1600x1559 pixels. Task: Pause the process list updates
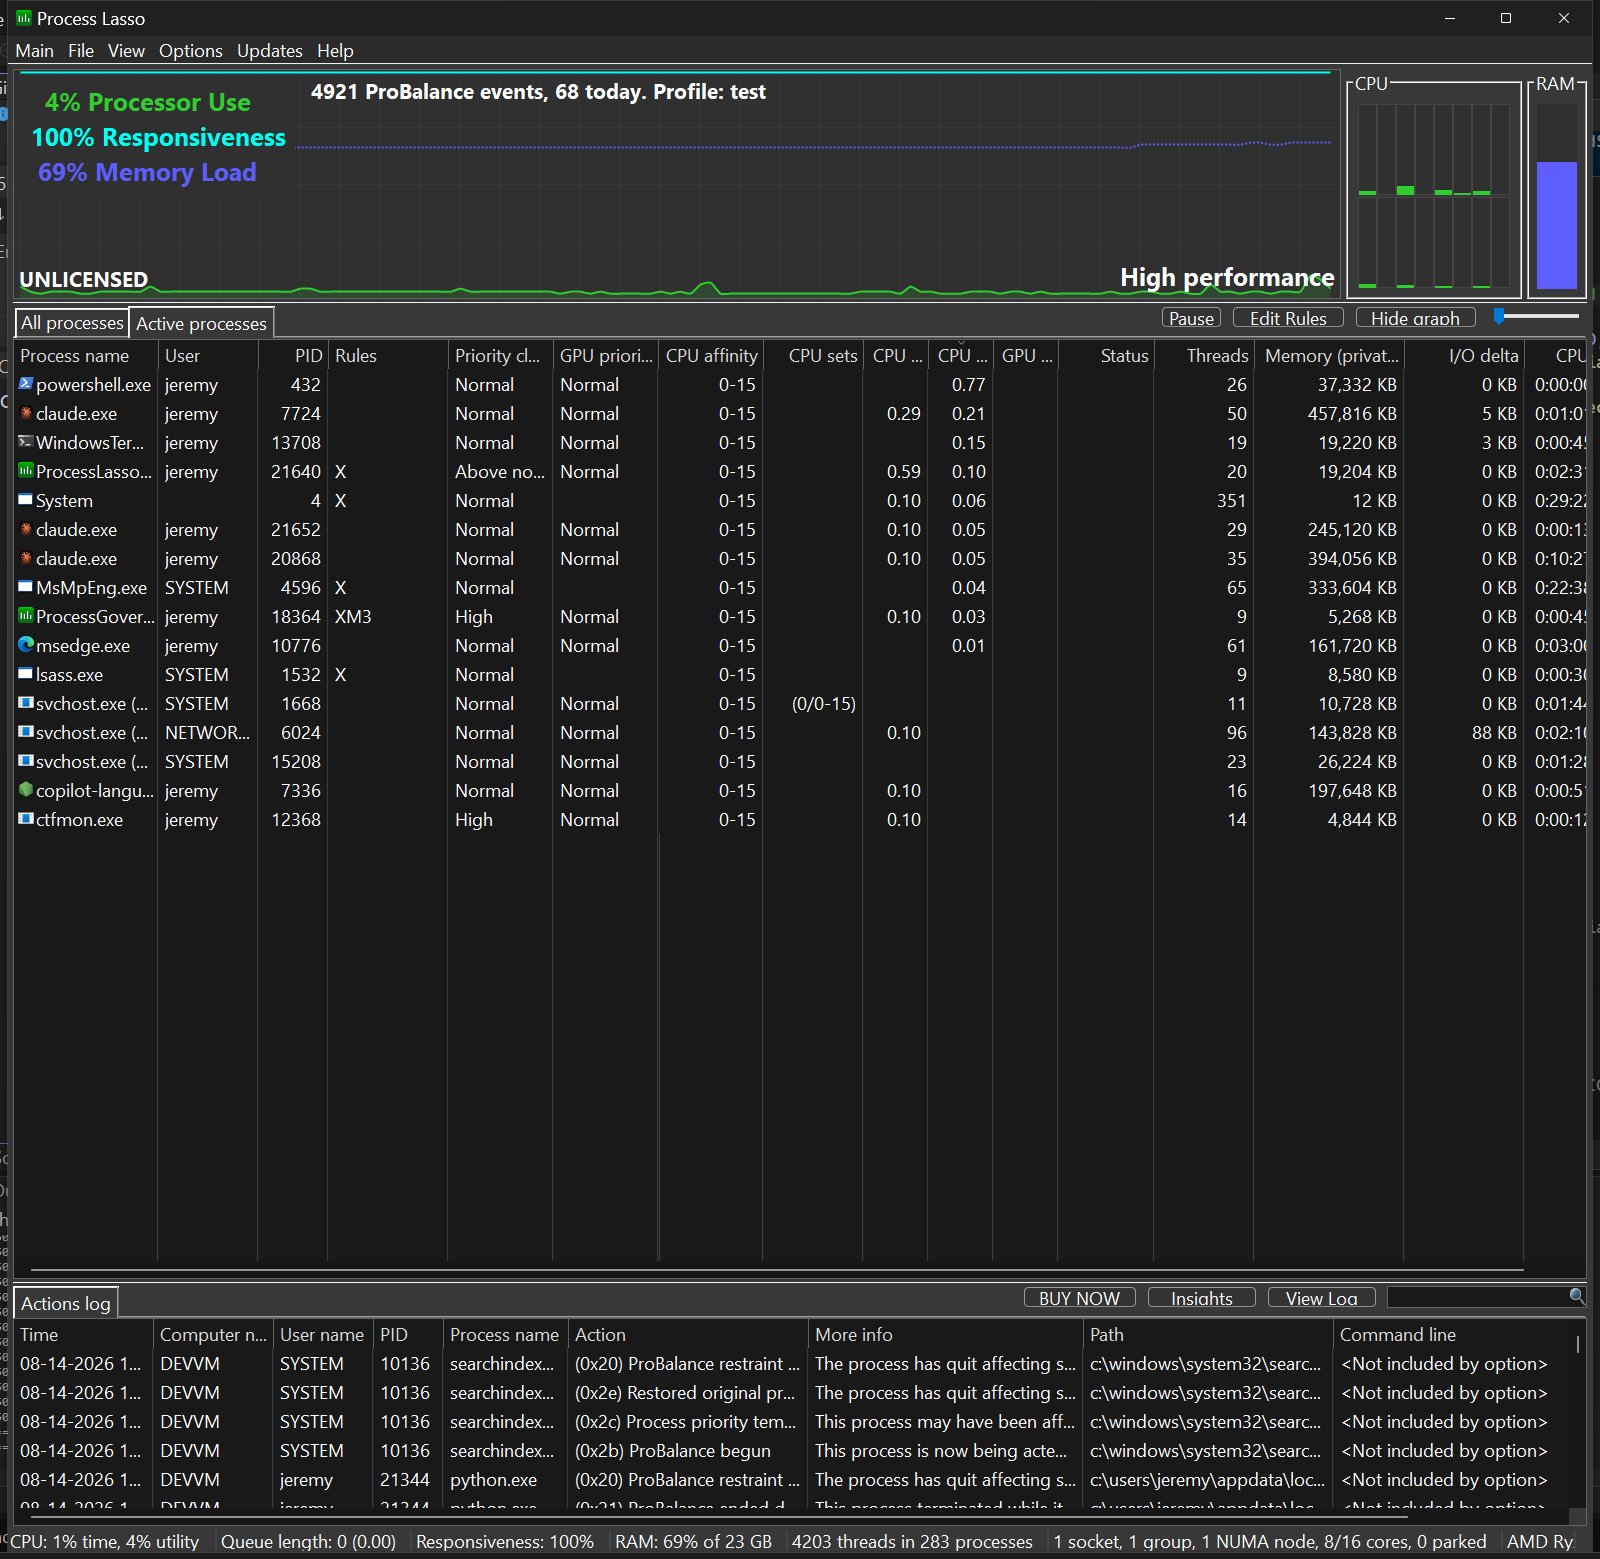1191,318
